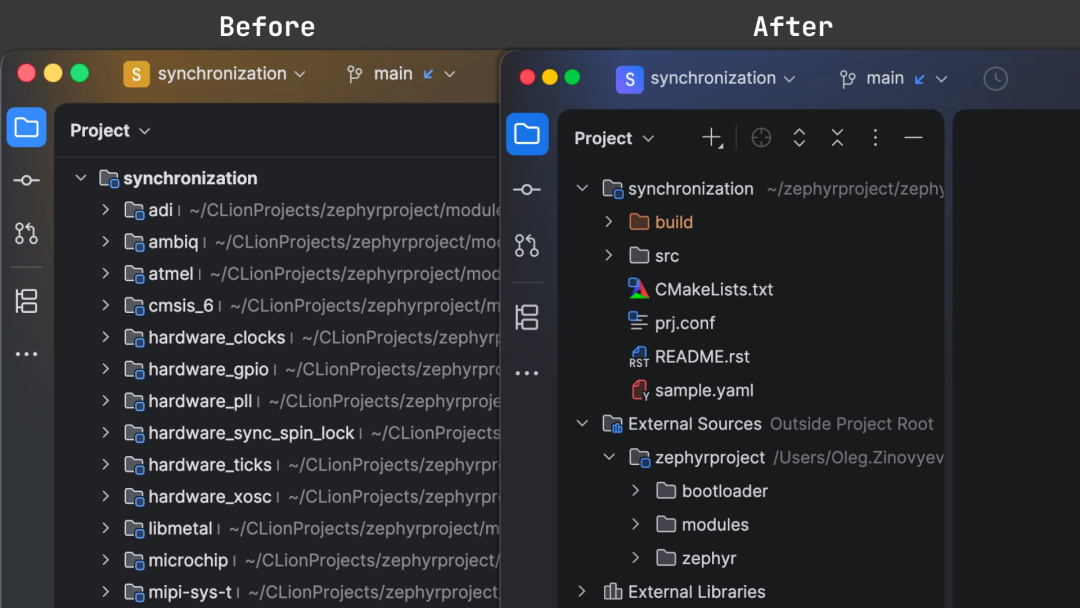
Task: Select opened file with the crosshair icon
Action: tap(761, 138)
